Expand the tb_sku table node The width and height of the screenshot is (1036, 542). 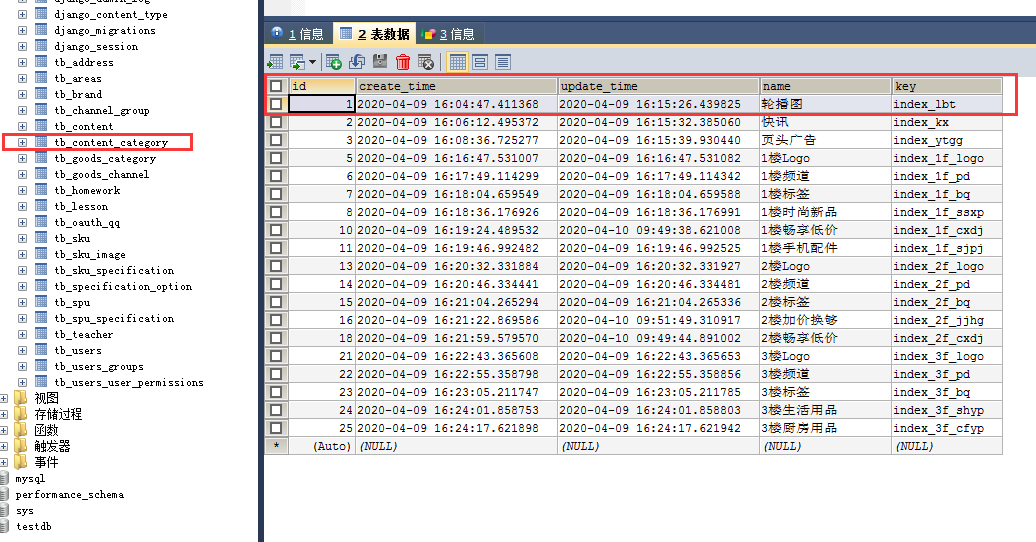[x=22, y=238]
